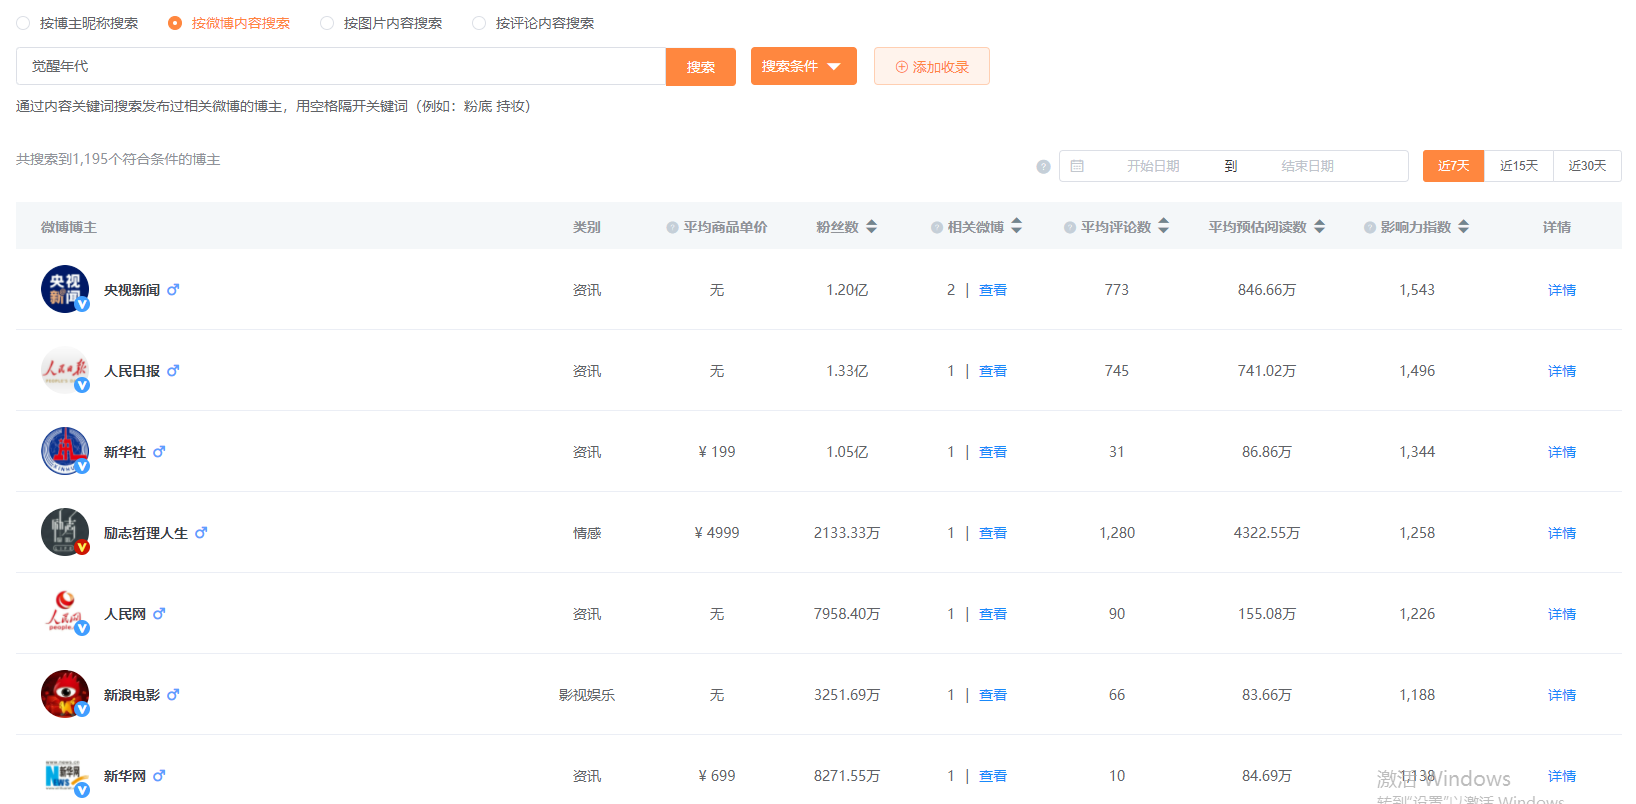The image size is (1636, 804).
Task: Open 详情 details for 新华网
Action: [1562, 776]
